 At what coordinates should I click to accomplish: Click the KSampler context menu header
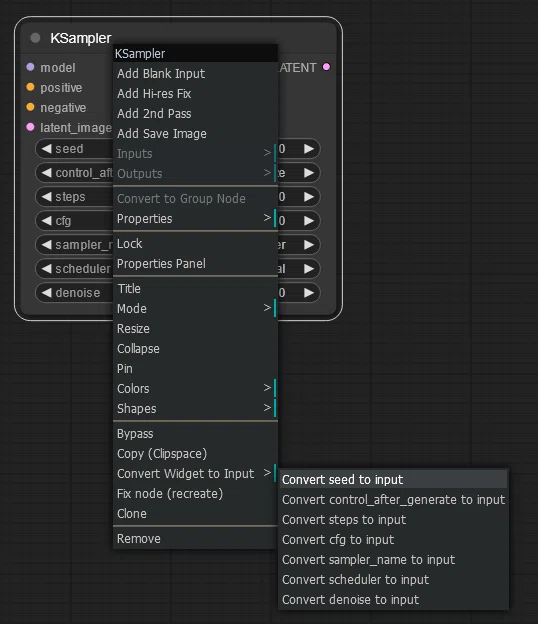[195, 53]
